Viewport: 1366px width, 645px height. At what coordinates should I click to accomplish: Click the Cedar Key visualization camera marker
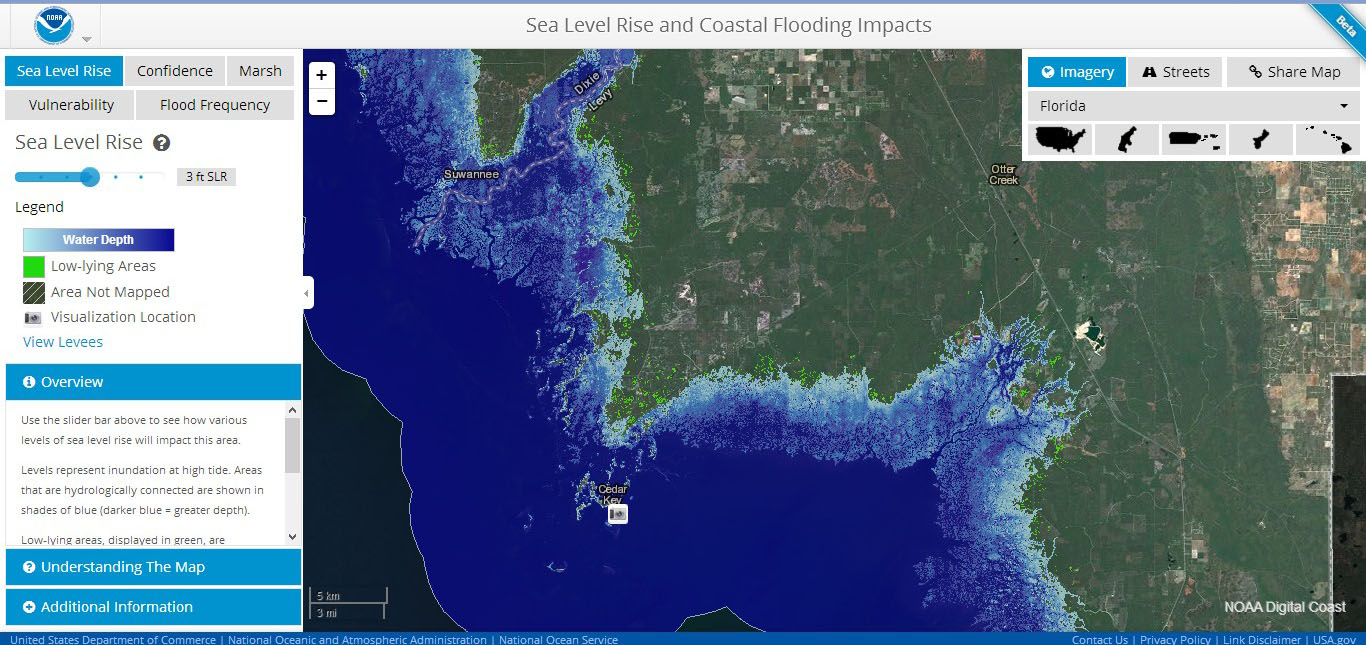[618, 513]
